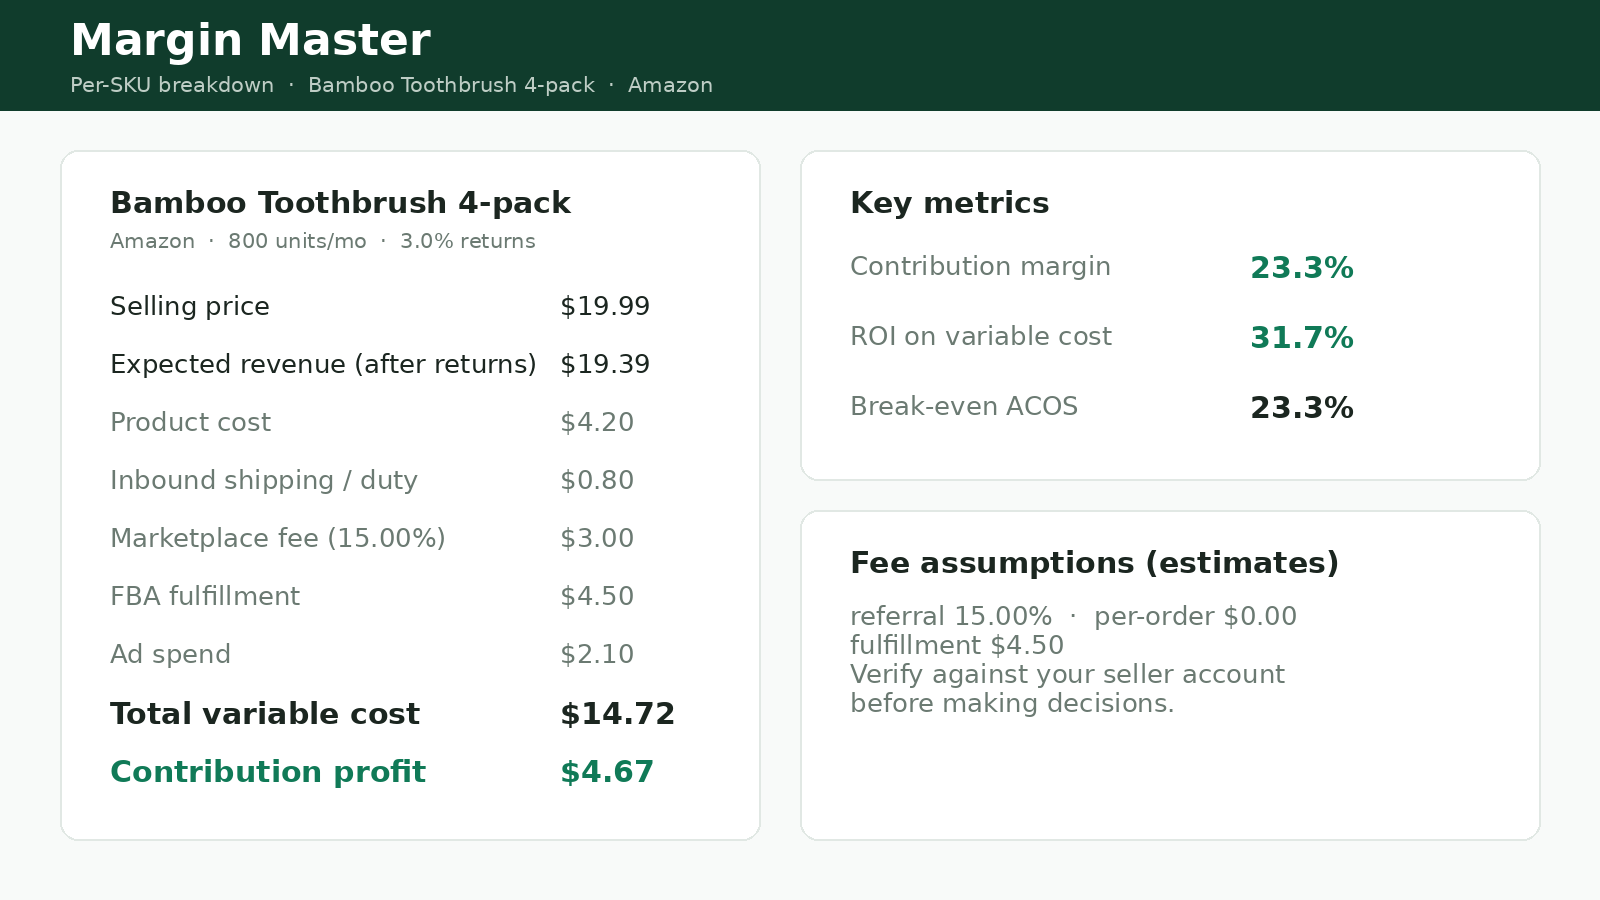
Task: Click the fulfillment $4.50 assumption line
Action: pos(957,645)
